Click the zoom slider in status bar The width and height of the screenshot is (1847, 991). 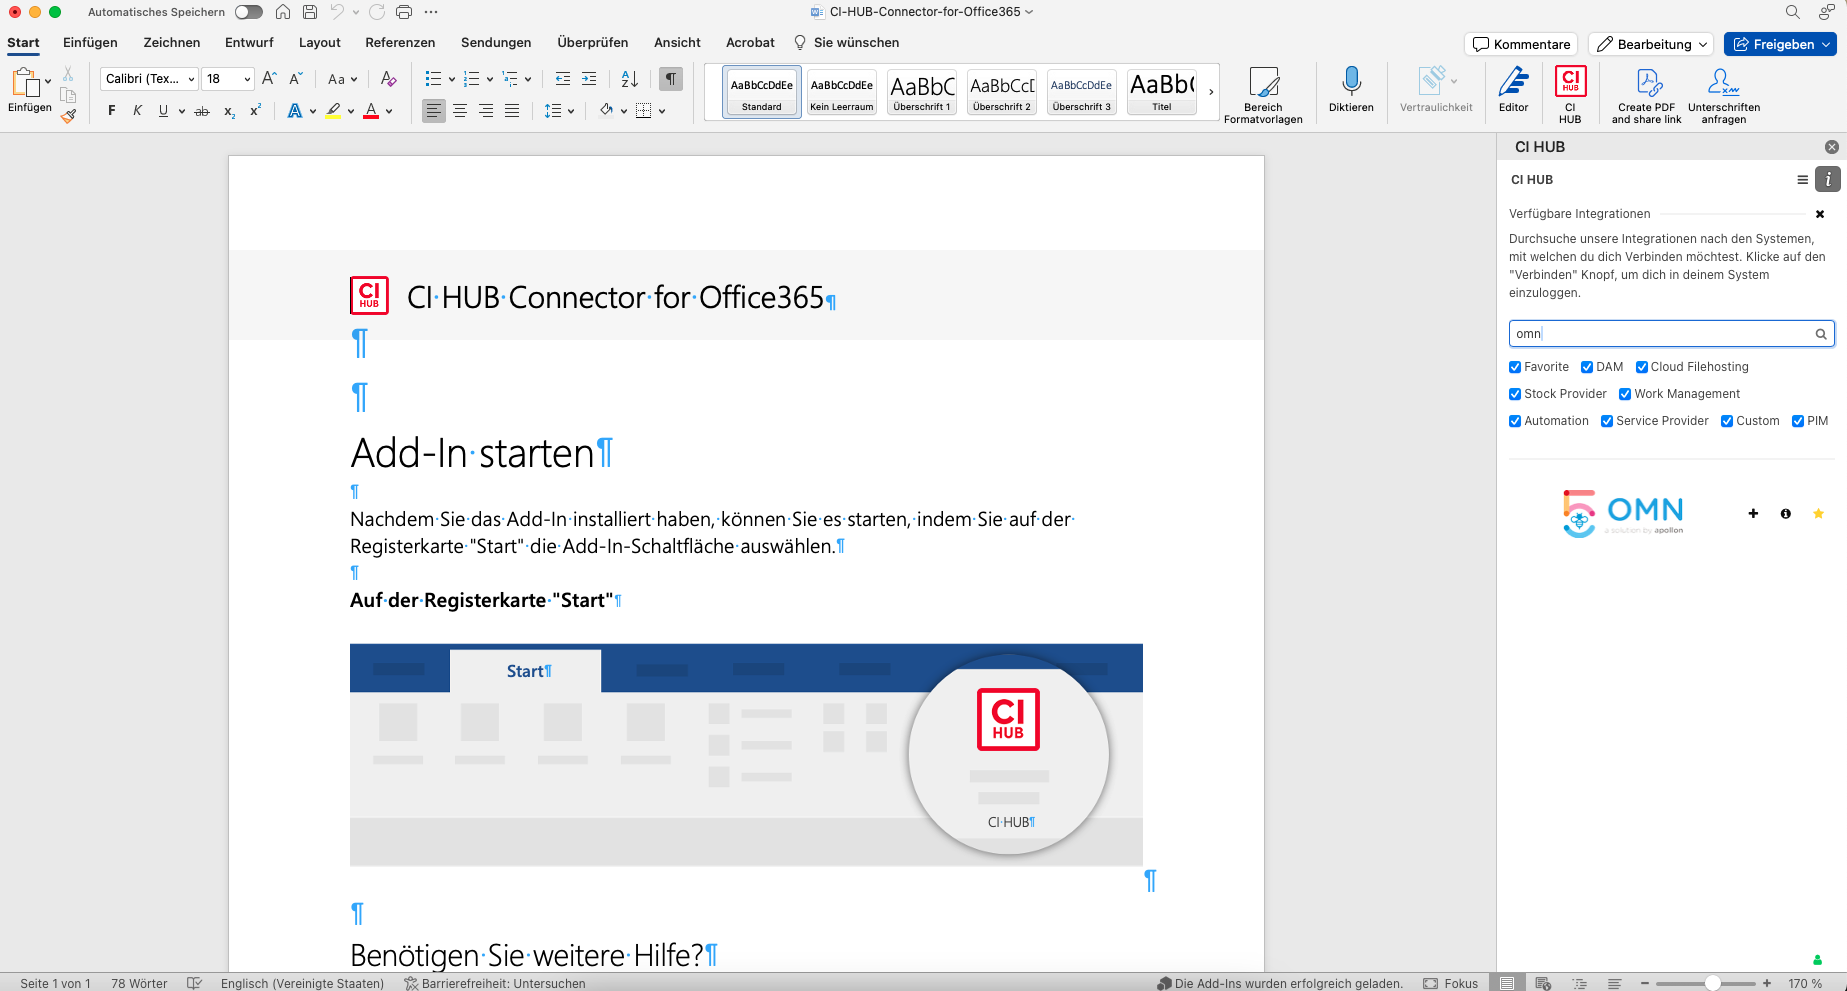1713,983
